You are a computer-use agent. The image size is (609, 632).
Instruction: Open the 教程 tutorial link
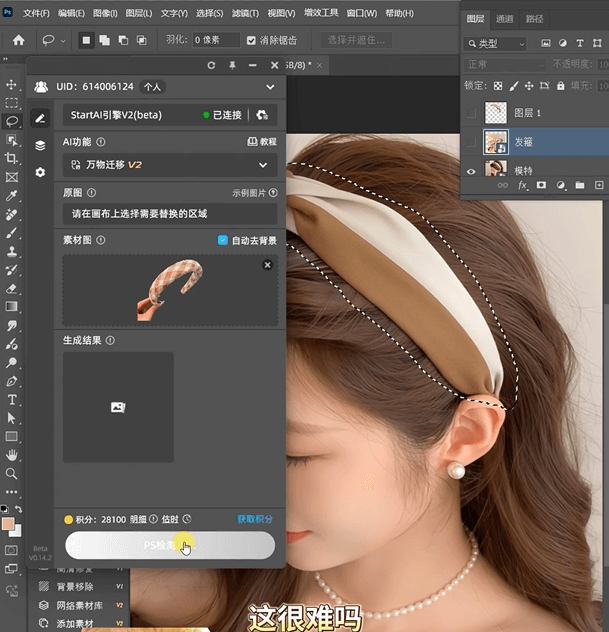coord(262,141)
